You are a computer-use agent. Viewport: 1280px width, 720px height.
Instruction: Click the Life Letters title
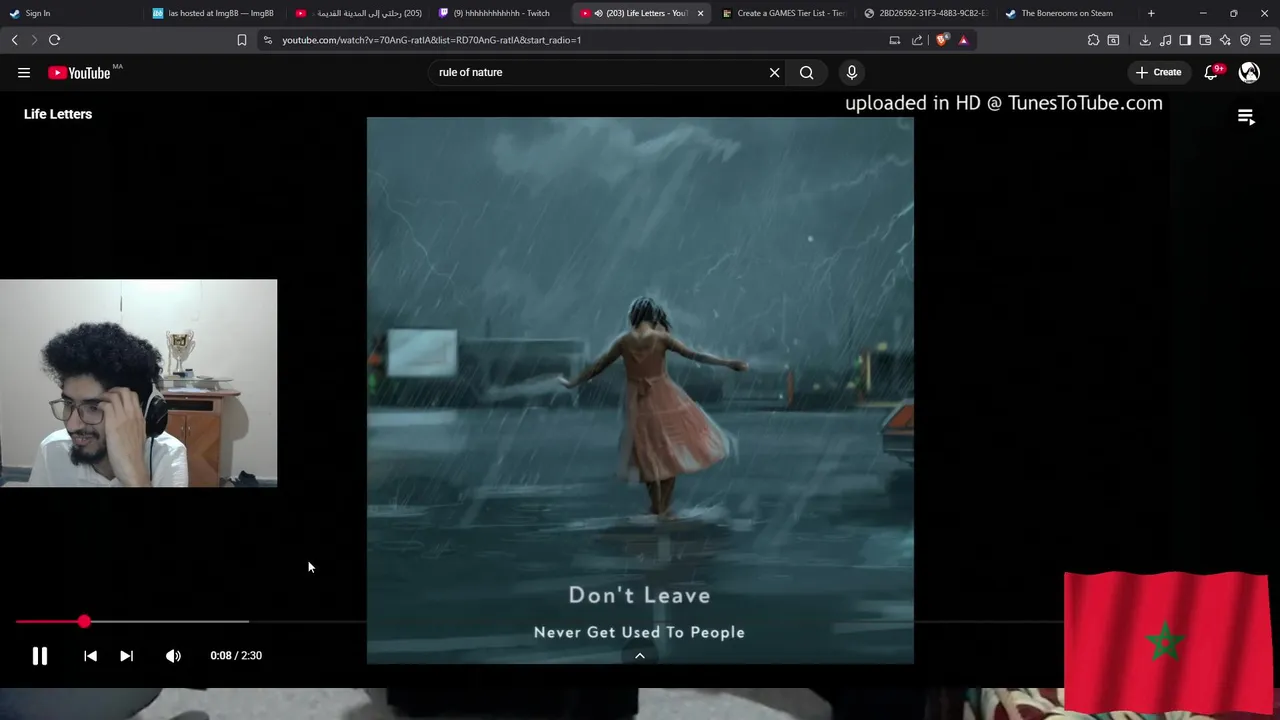point(58,114)
